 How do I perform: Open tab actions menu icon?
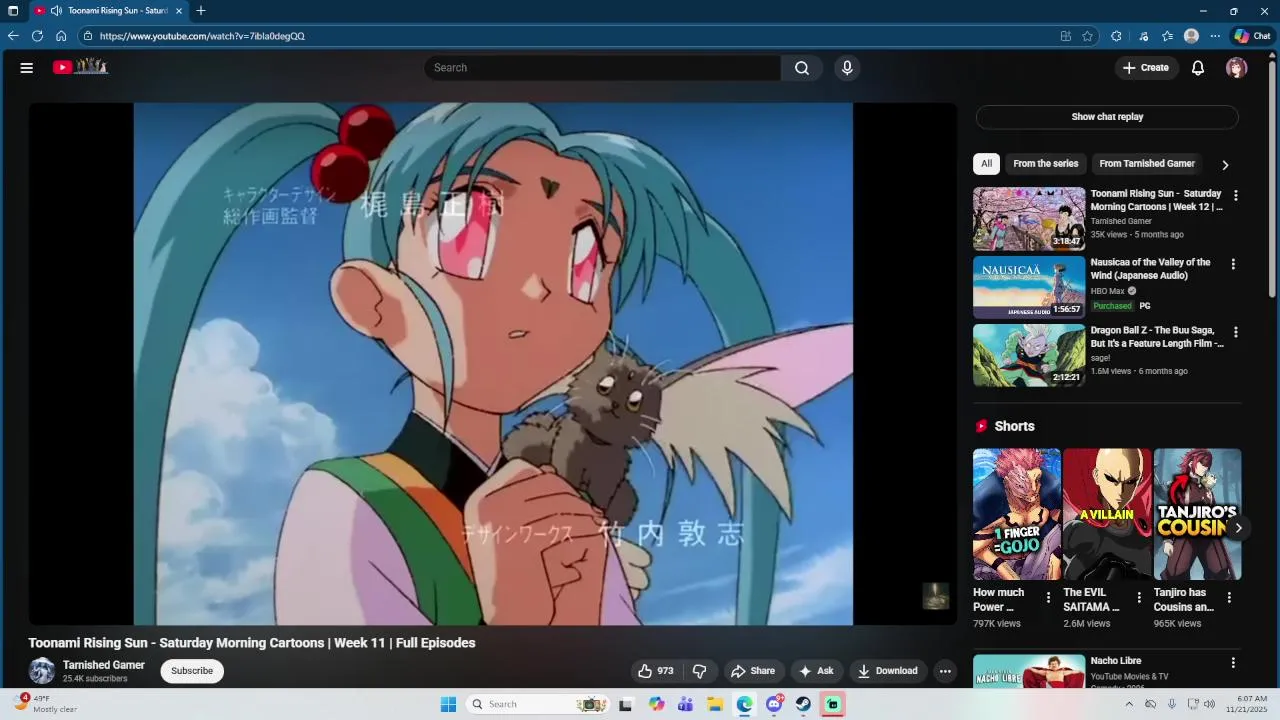click(13, 11)
